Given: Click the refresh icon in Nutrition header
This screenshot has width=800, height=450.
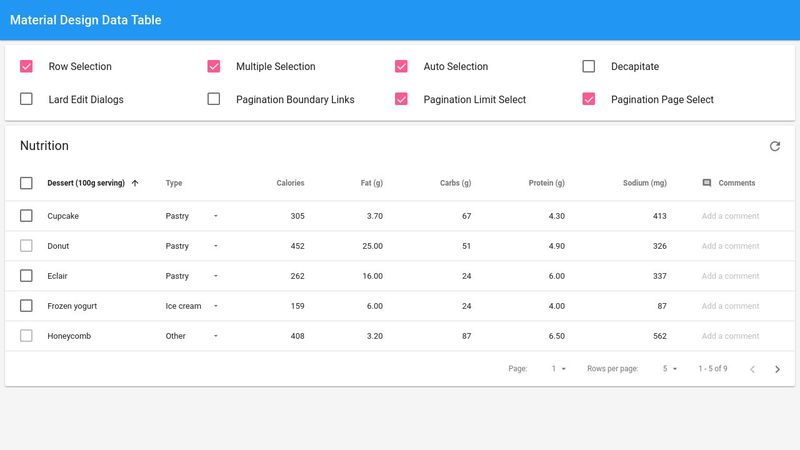Looking at the screenshot, I should [x=774, y=146].
